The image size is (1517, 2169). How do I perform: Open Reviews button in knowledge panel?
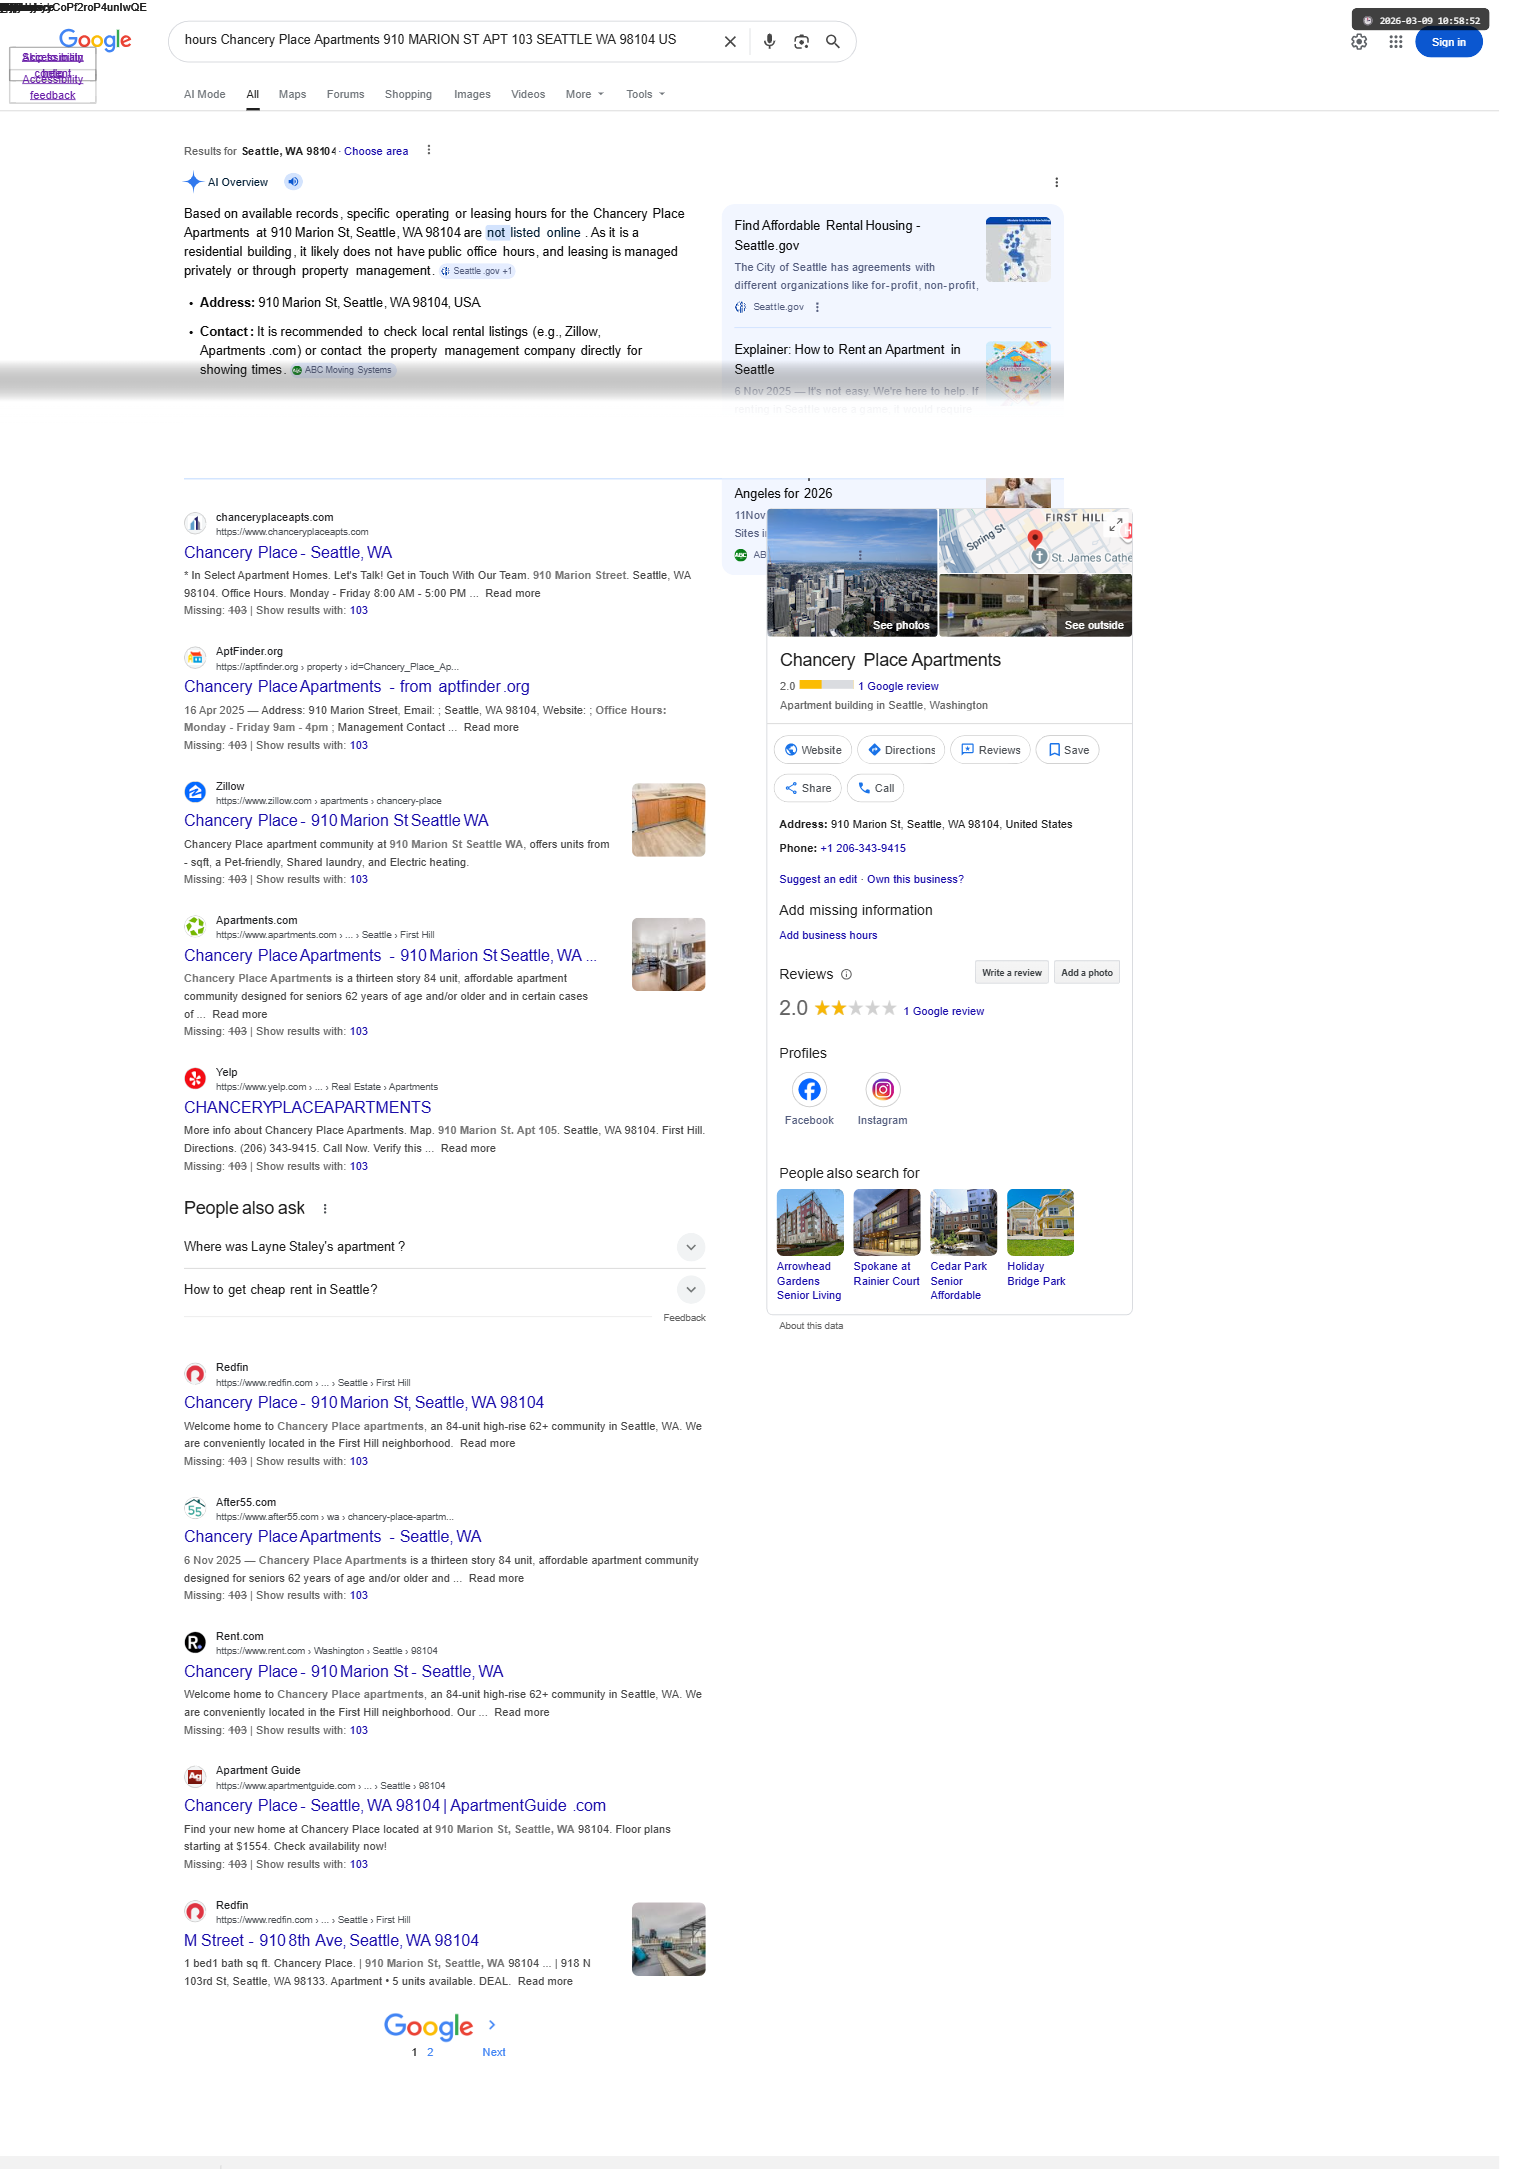click(990, 750)
